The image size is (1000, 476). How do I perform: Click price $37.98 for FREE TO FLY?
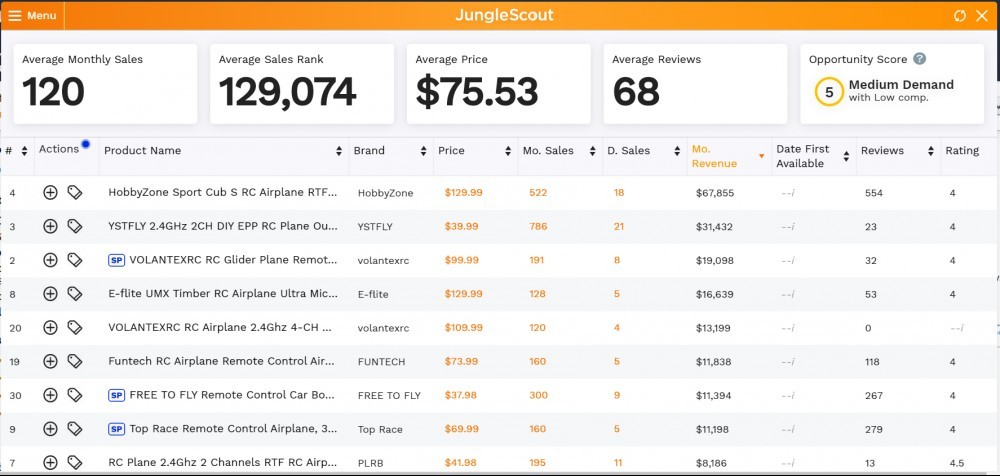click(x=461, y=395)
